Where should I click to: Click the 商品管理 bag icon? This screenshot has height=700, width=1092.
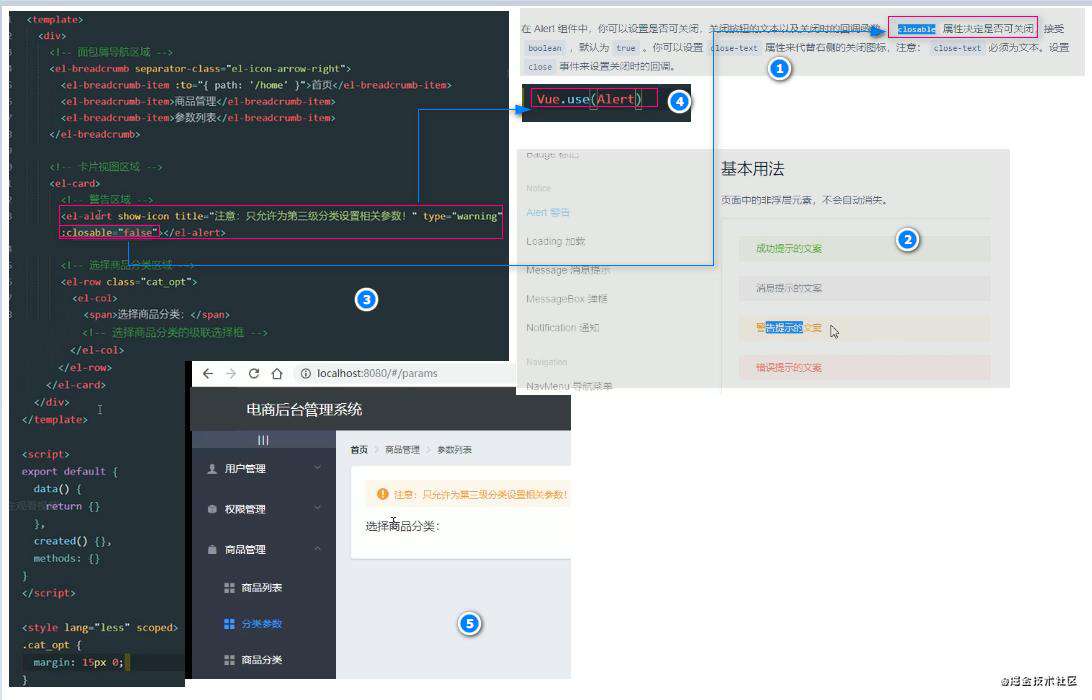[212, 550]
